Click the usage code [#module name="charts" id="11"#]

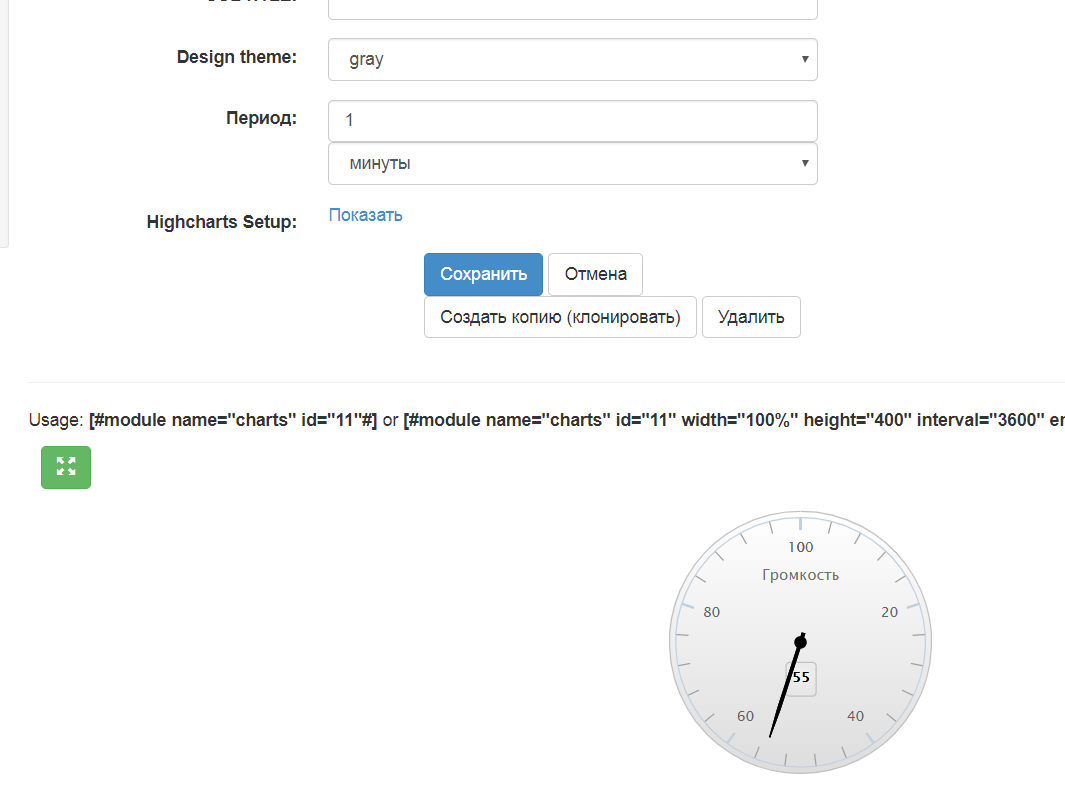click(232, 420)
